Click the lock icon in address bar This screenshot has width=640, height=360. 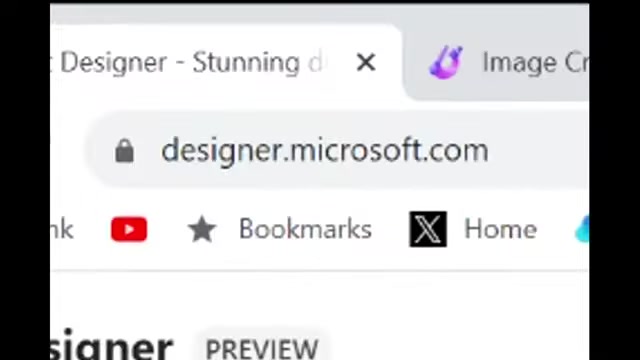click(x=124, y=151)
